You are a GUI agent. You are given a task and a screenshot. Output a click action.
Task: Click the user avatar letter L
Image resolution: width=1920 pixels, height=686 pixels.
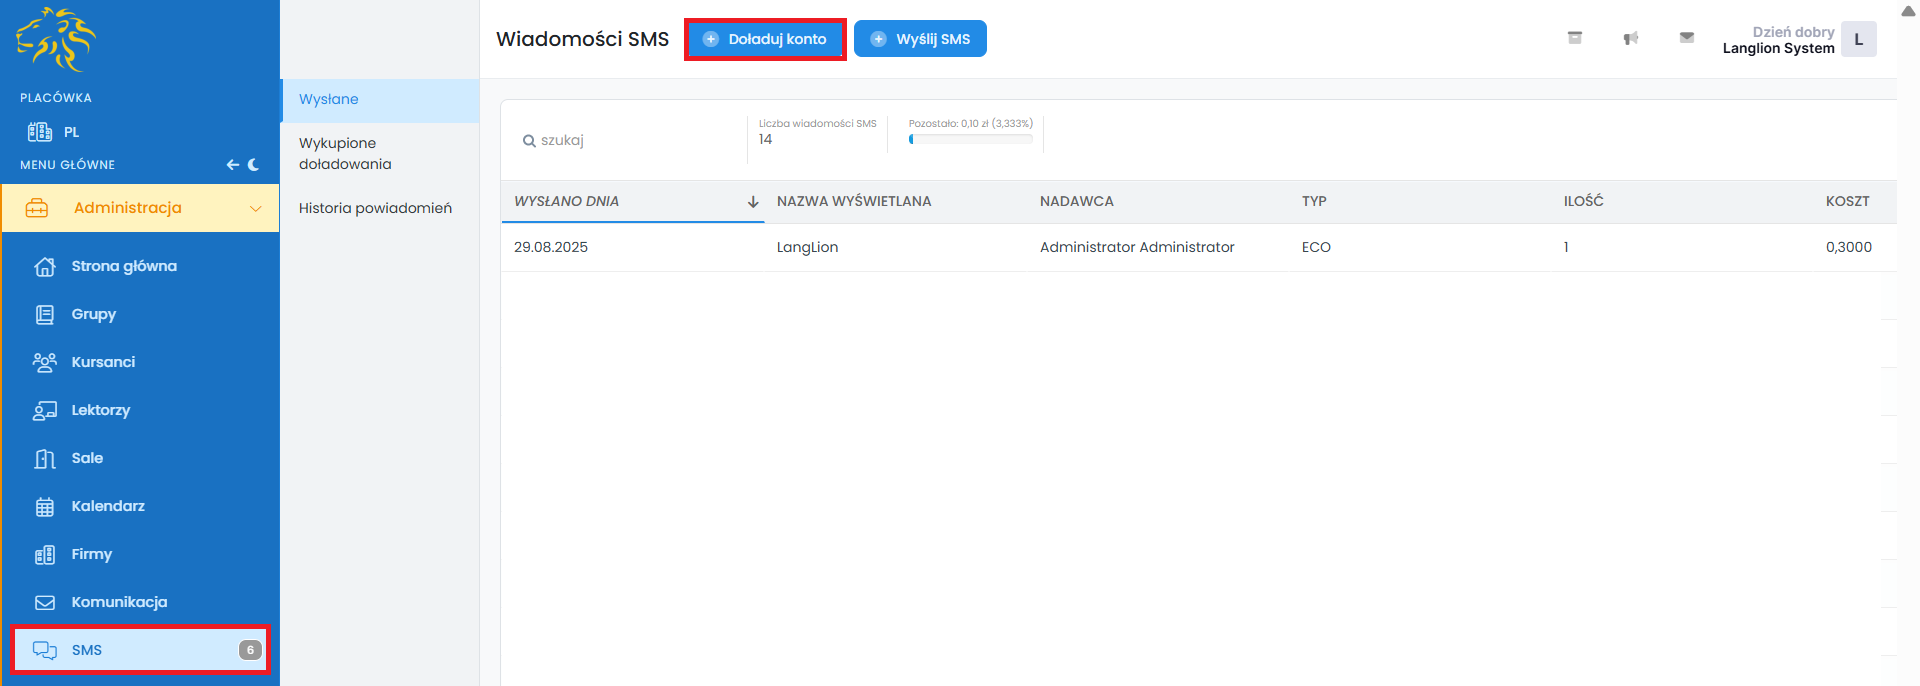click(x=1858, y=40)
